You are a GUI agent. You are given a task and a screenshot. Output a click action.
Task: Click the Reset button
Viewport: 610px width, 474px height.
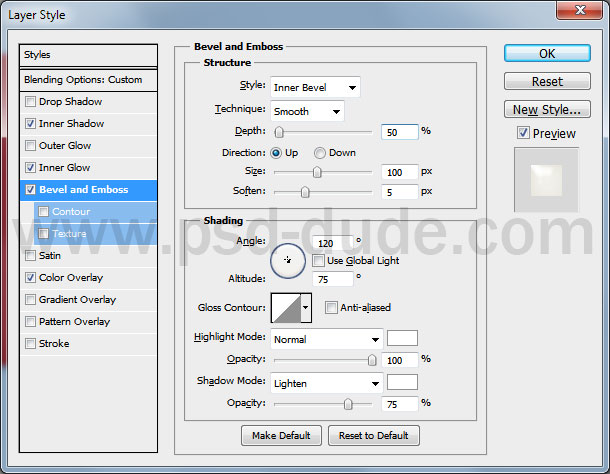tap(547, 81)
